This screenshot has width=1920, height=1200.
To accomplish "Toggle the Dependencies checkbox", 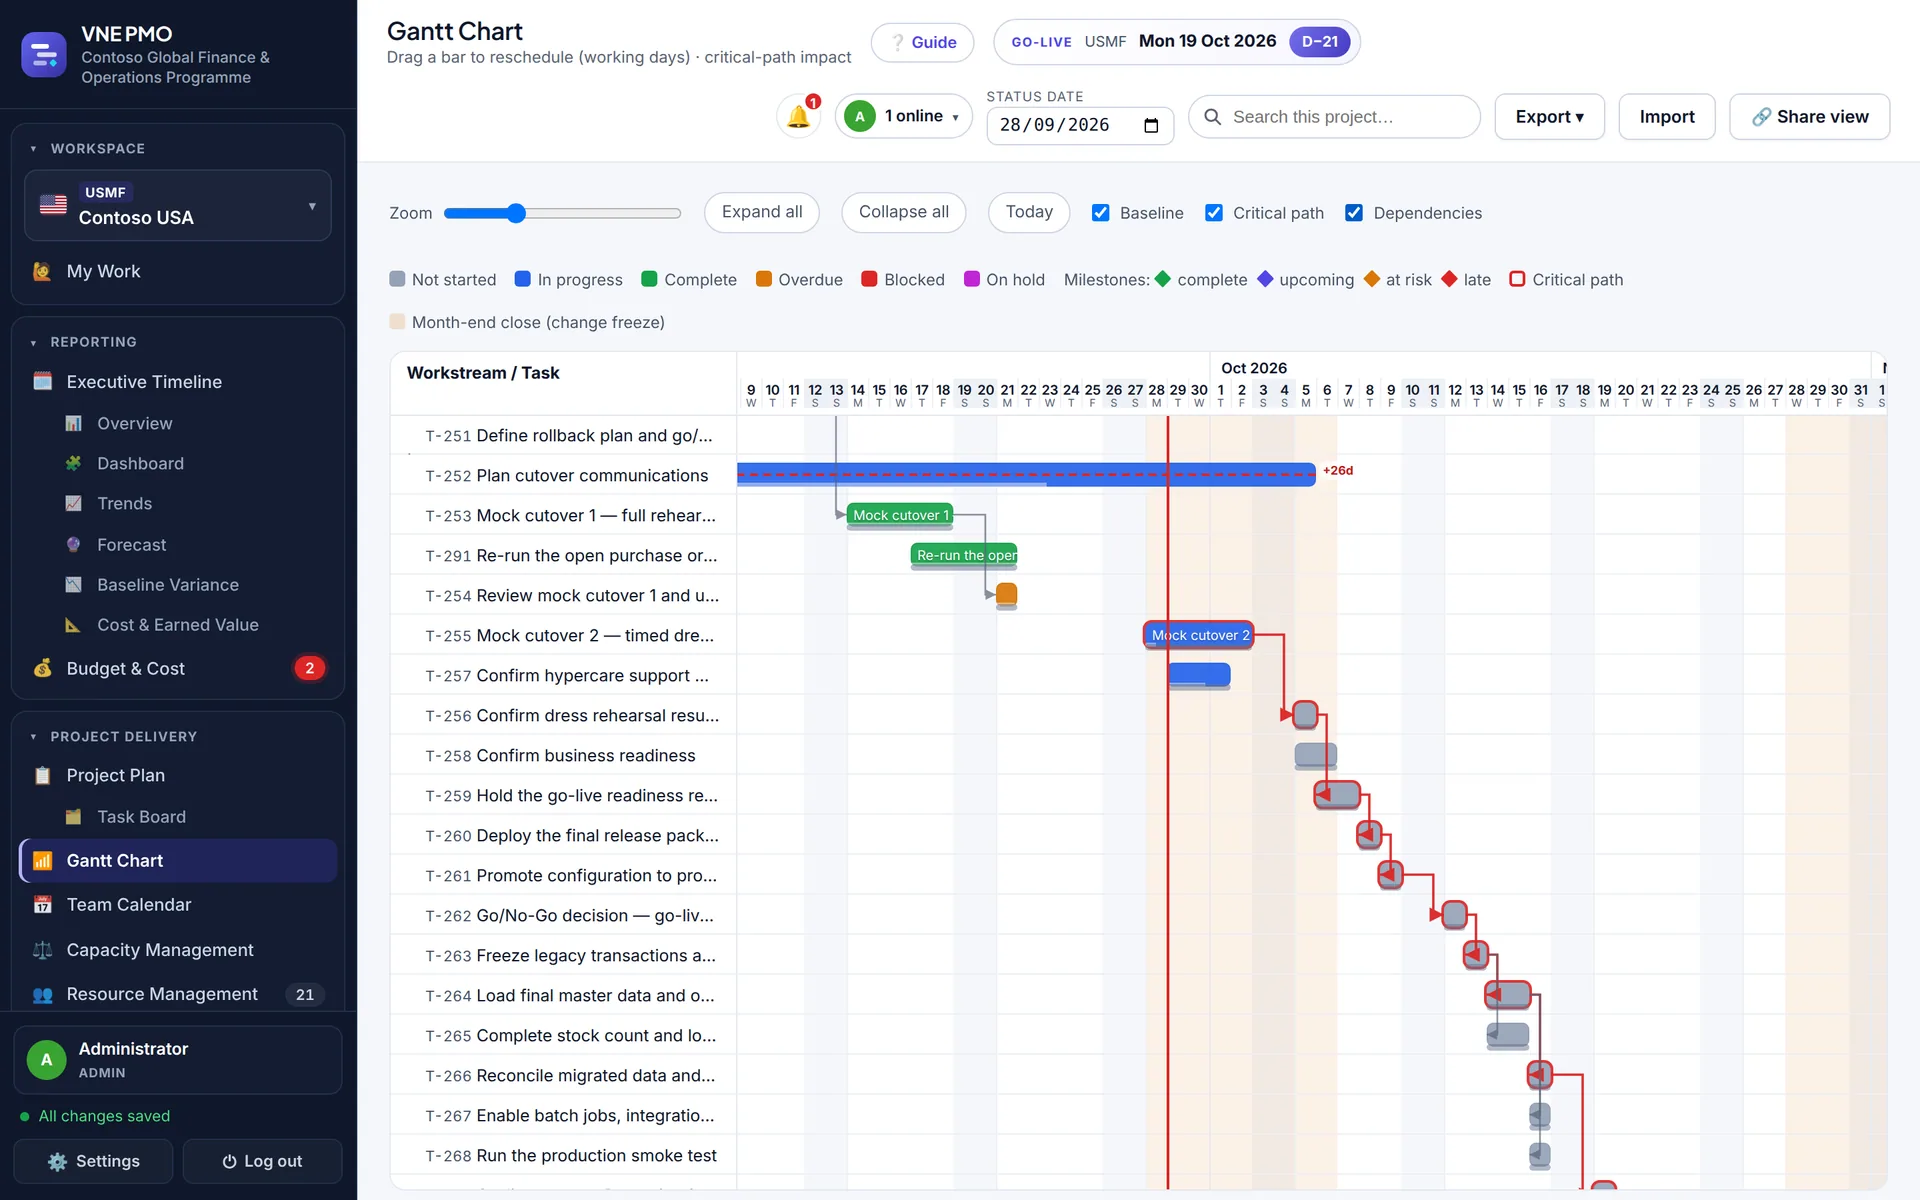I will [x=1354, y=213].
